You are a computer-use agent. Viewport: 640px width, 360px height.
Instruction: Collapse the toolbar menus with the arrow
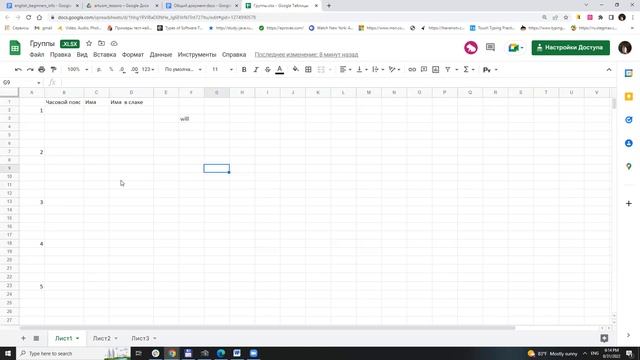609,70
